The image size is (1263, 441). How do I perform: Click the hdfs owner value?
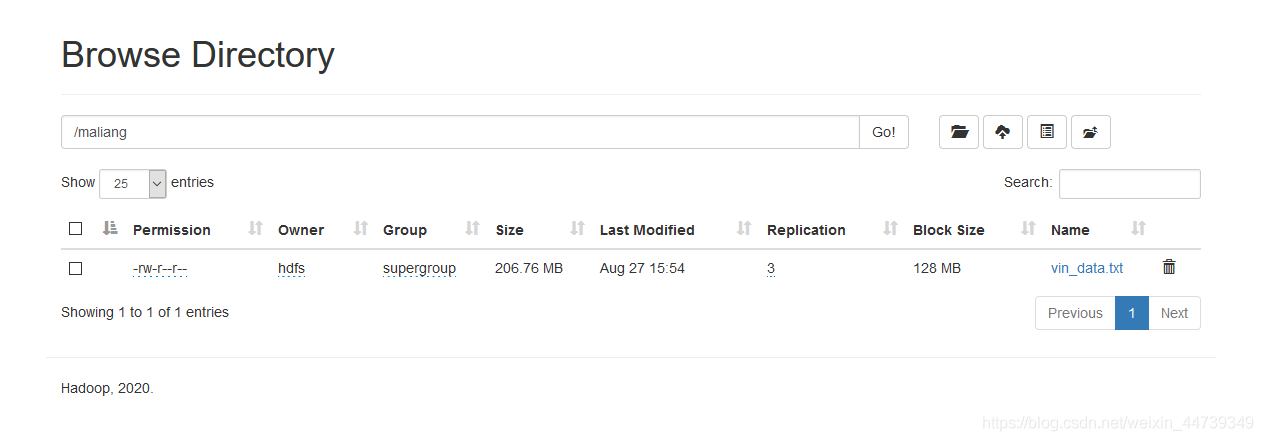291,268
